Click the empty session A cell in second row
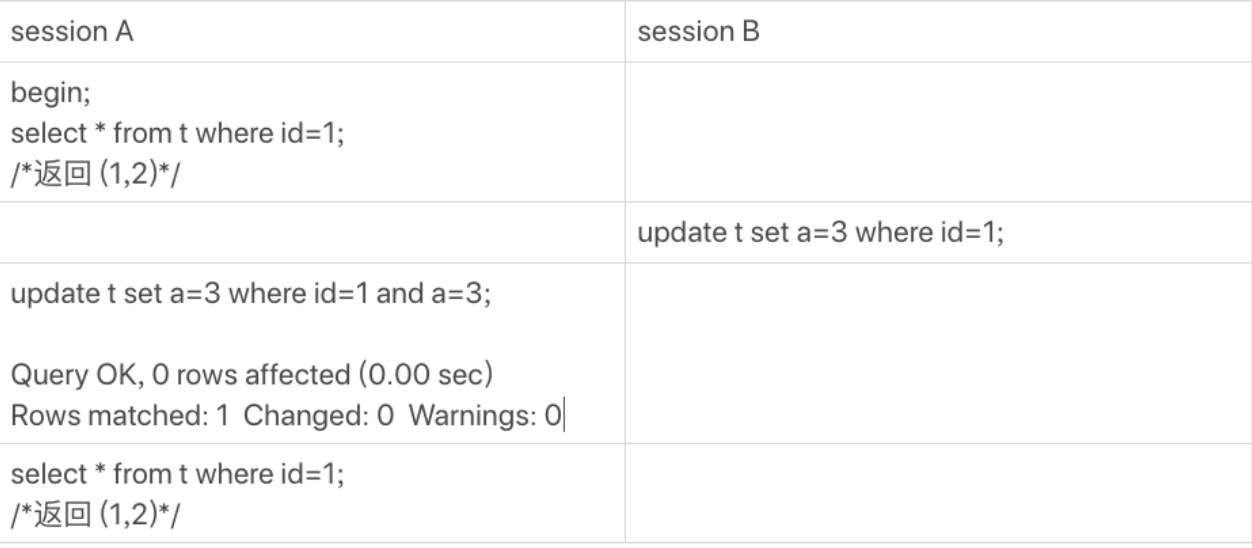Screen dimensions: 1252x548 click(313, 233)
